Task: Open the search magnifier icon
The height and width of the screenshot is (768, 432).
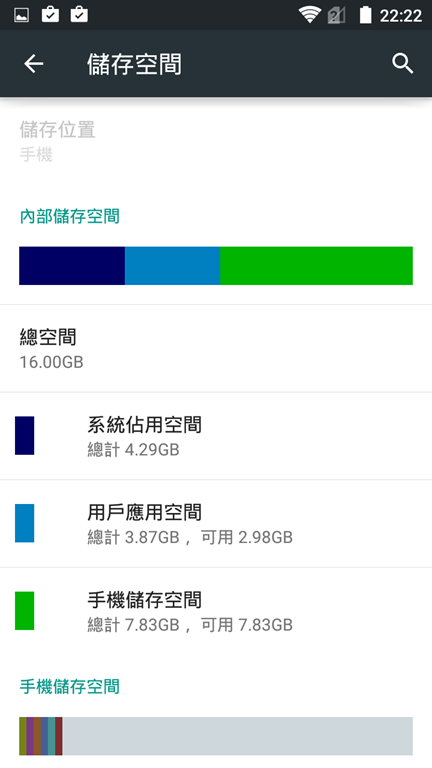Action: 403,64
